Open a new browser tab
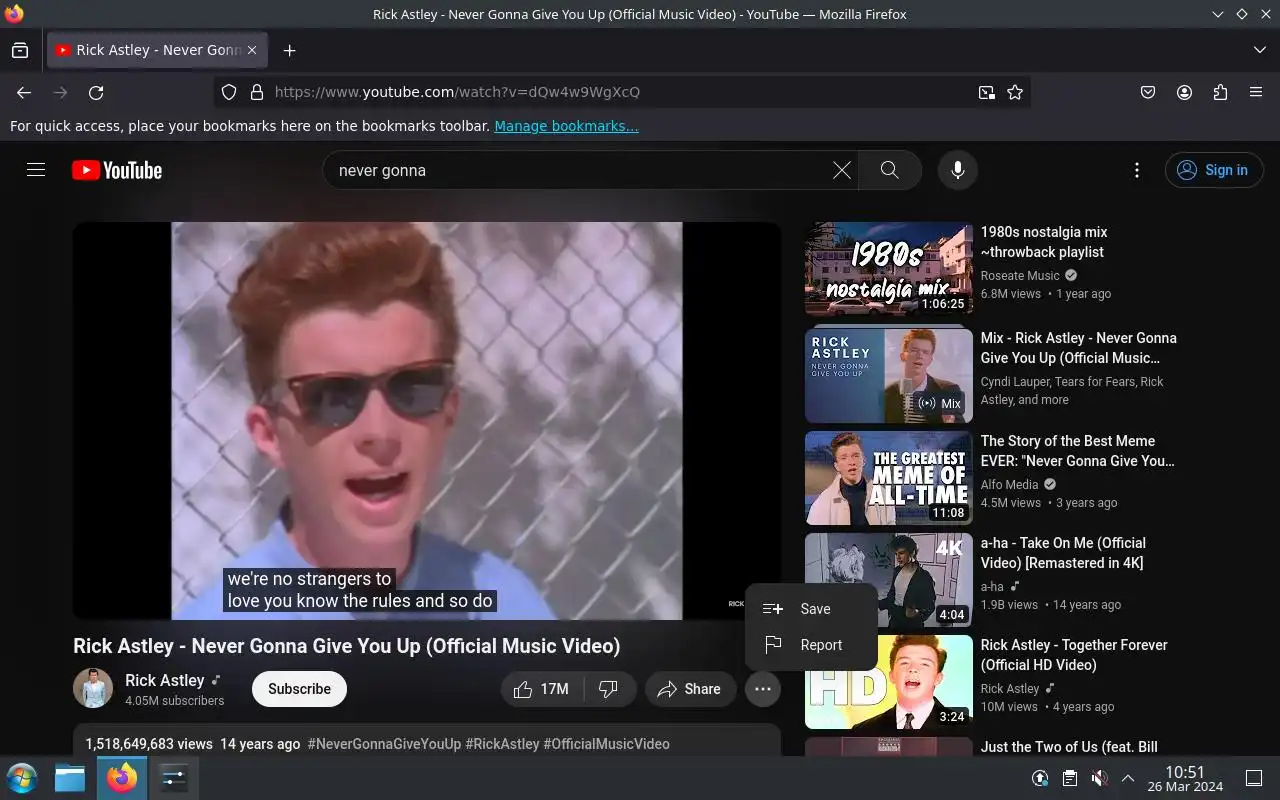 (x=289, y=50)
